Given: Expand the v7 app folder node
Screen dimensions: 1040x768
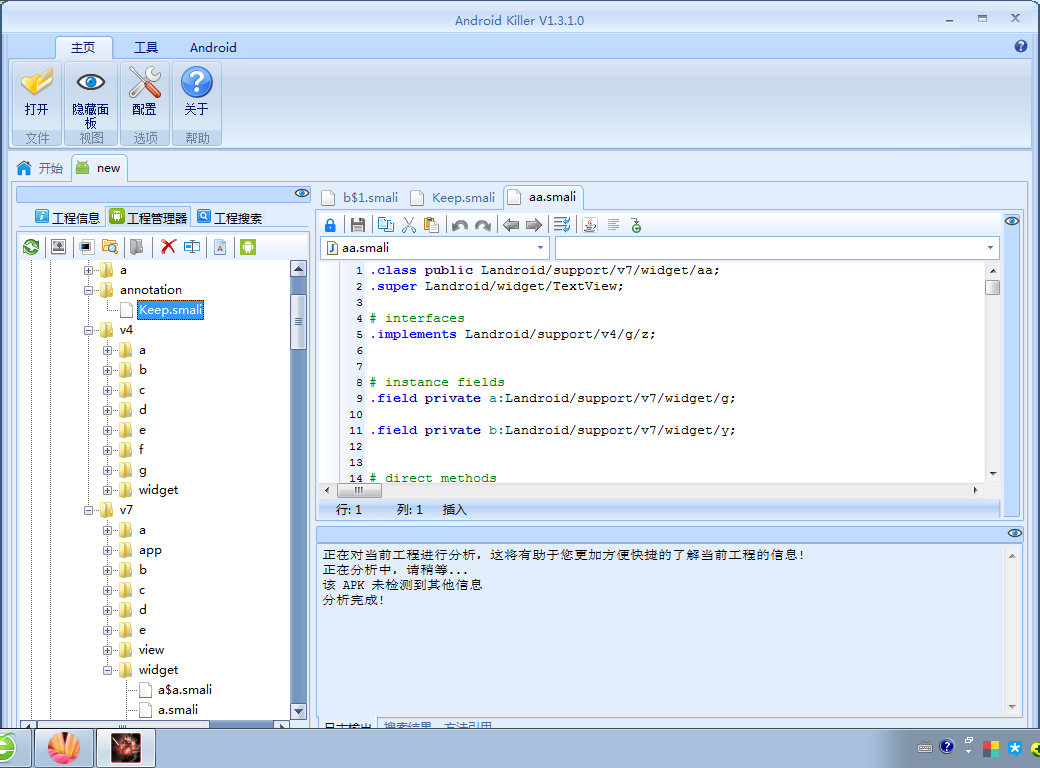Looking at the screenshot, I should point(108,550).
